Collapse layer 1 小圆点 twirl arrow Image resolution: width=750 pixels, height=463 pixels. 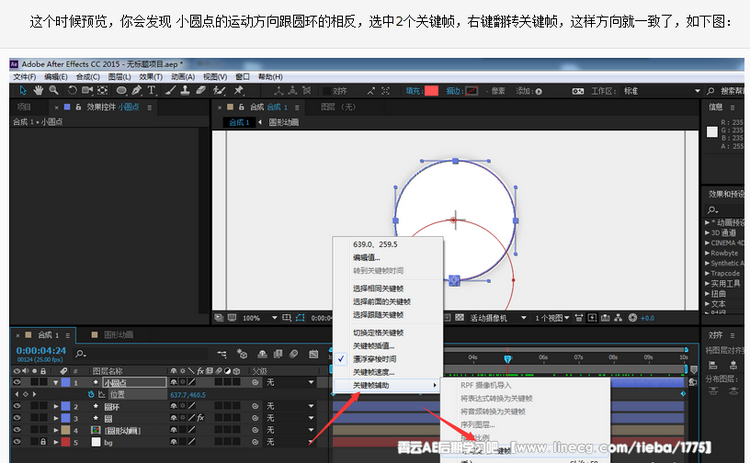point(56,383)
